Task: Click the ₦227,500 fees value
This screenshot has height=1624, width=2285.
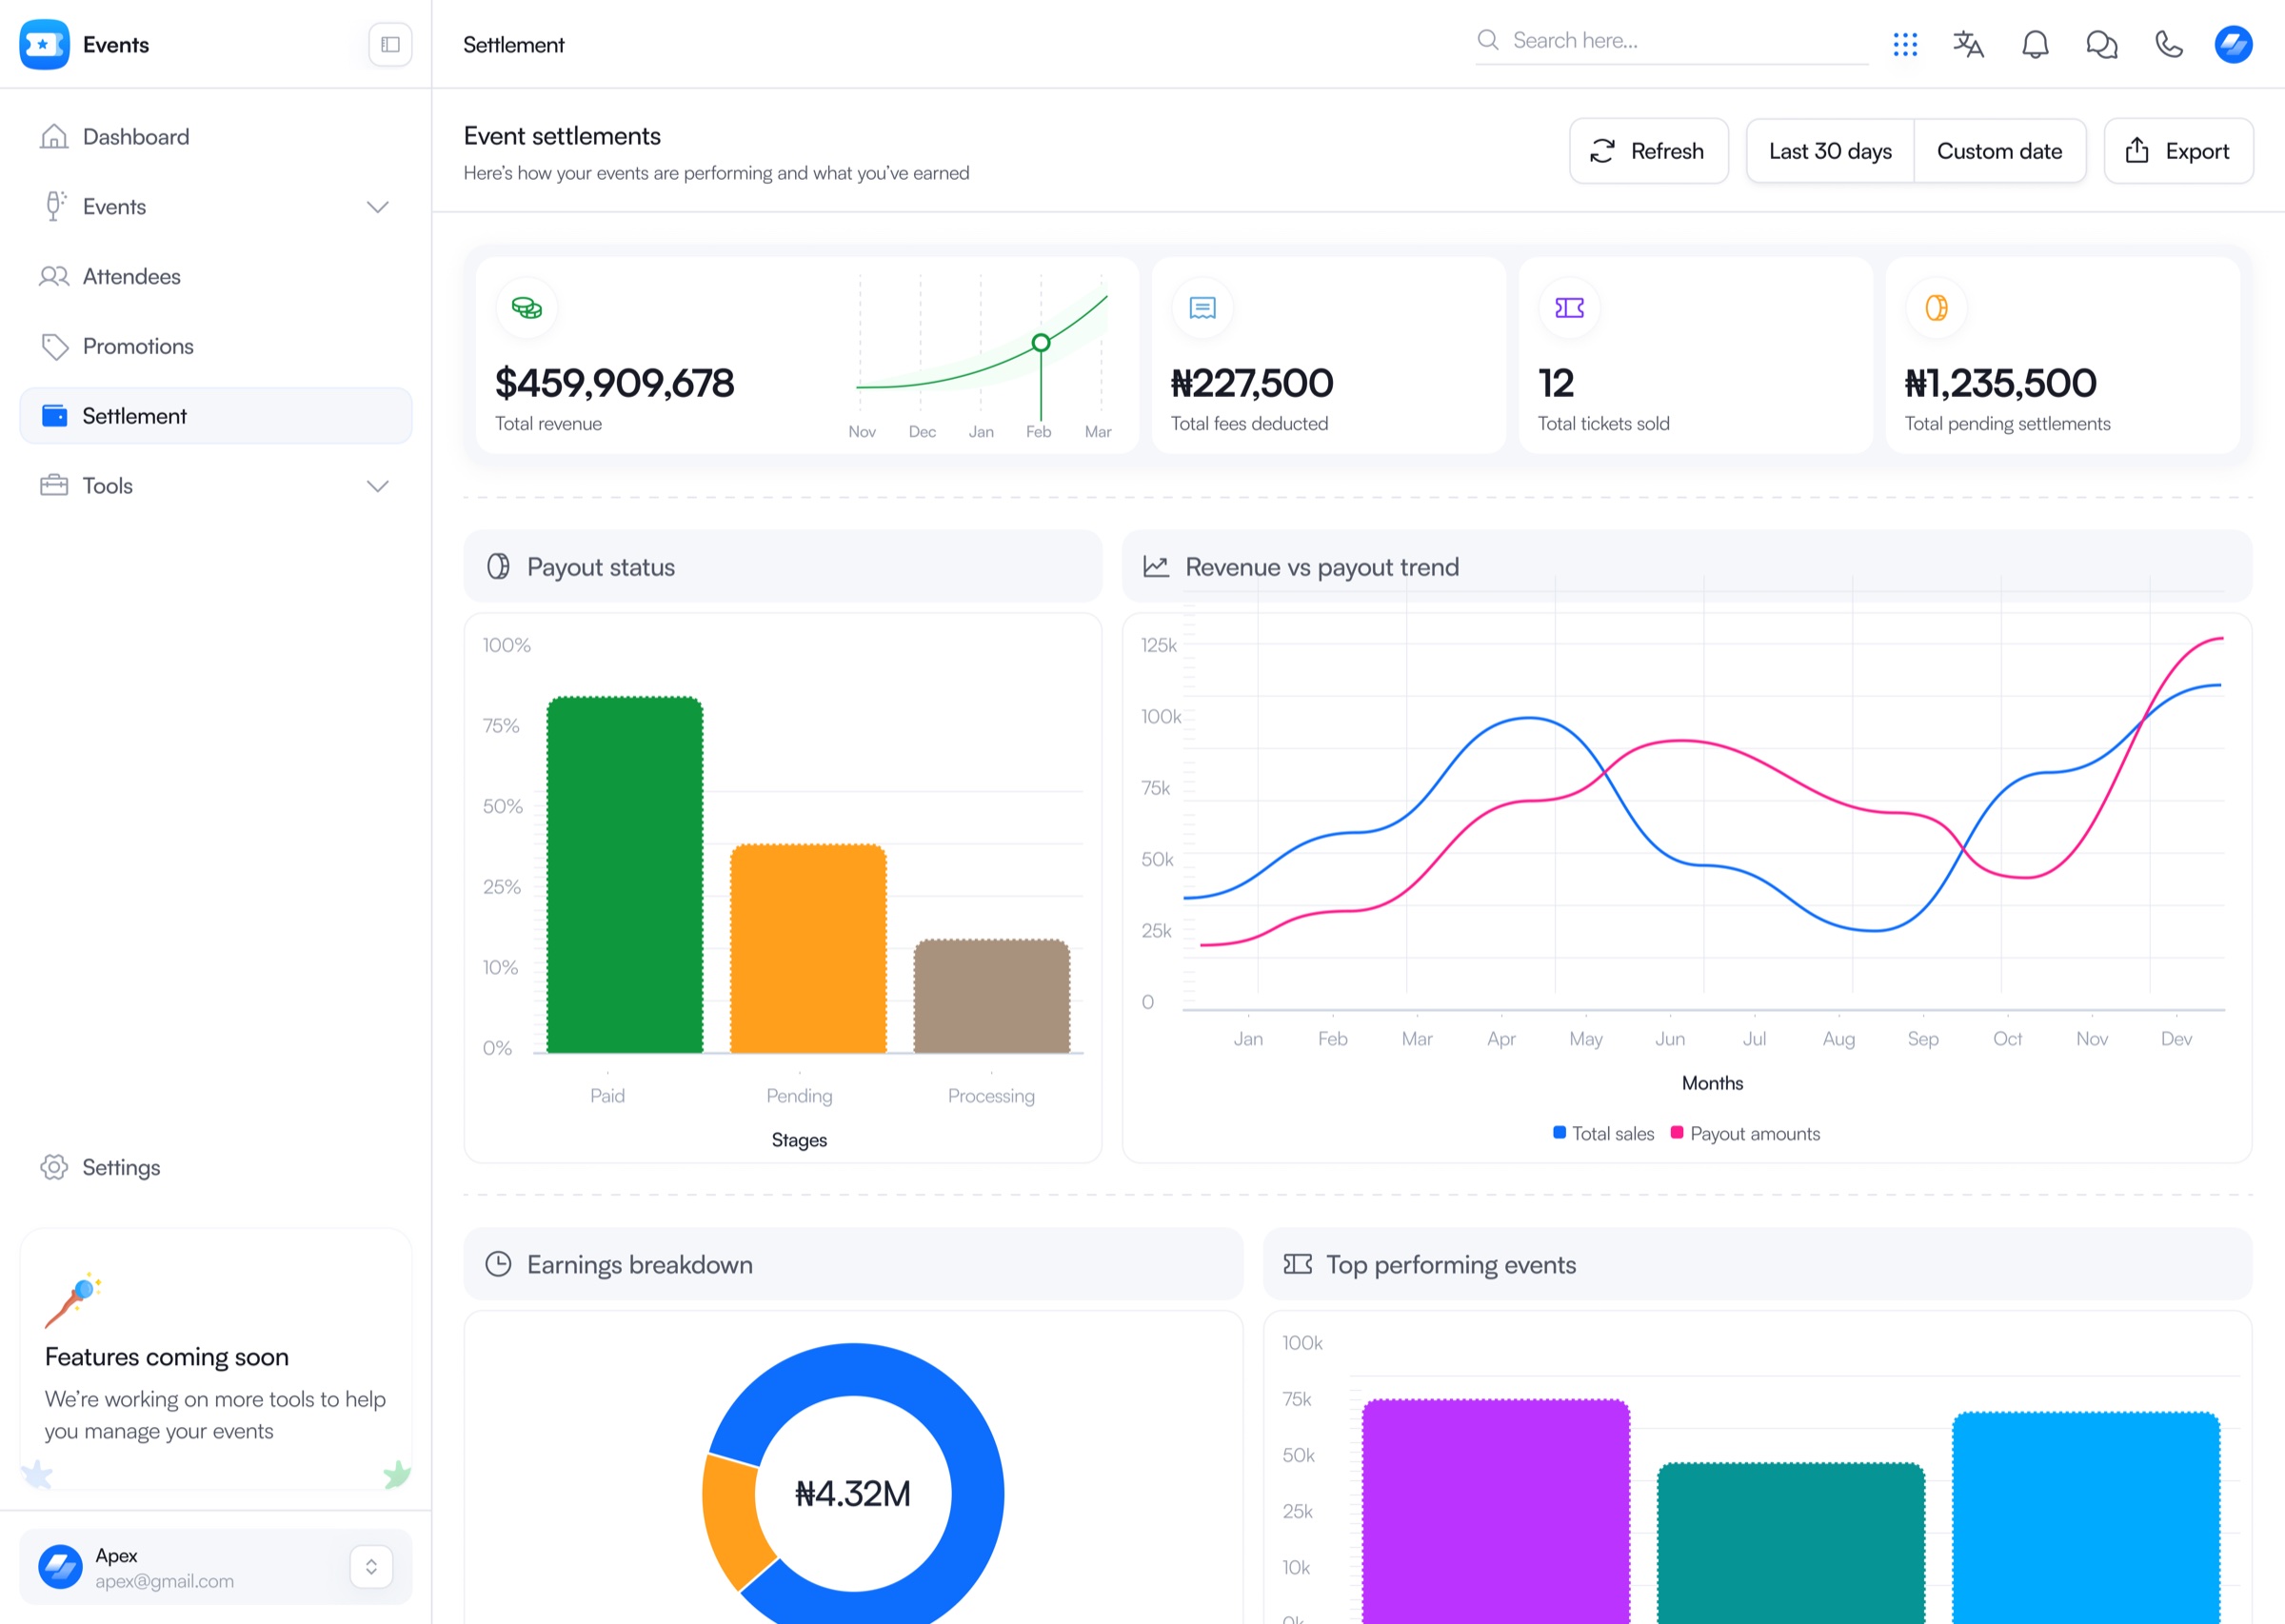Action: click(1252, 383)
